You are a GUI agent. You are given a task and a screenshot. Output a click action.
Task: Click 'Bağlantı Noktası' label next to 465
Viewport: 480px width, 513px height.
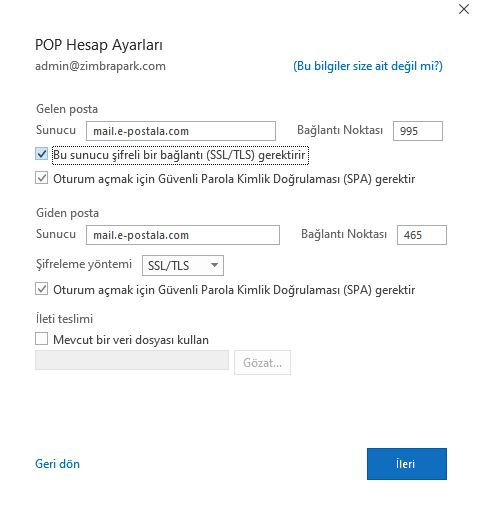344,234
